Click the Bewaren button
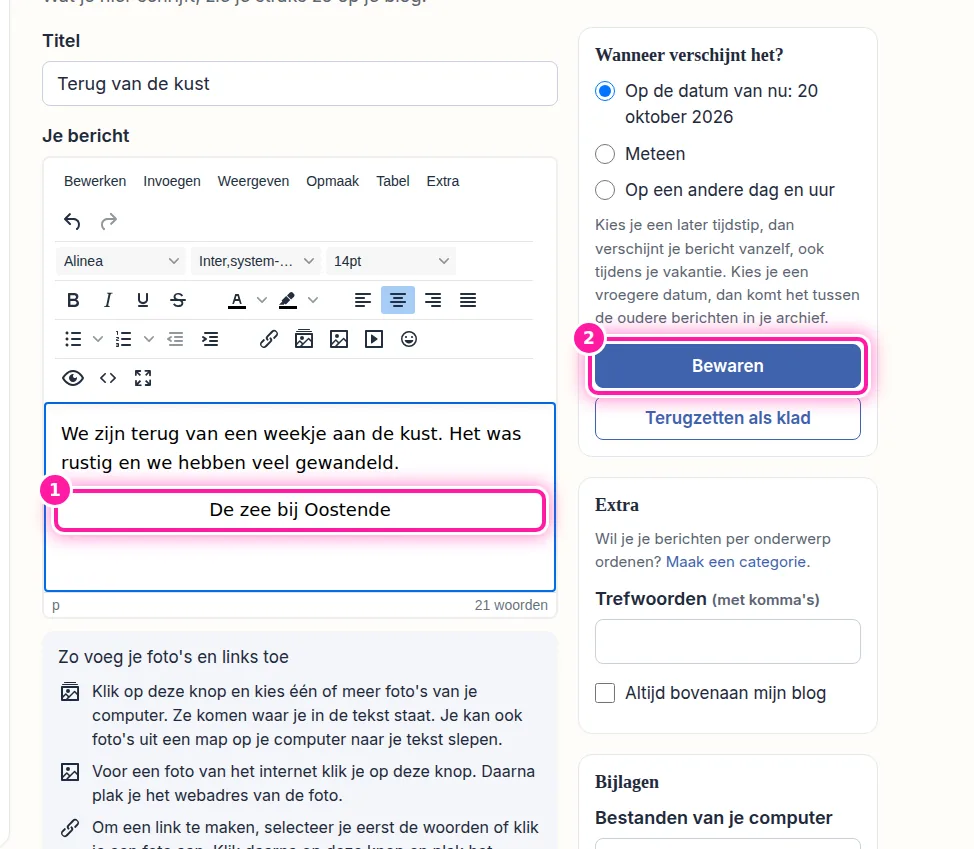The width and height of the screenshot is (974, 849). (x=727, y=366)
